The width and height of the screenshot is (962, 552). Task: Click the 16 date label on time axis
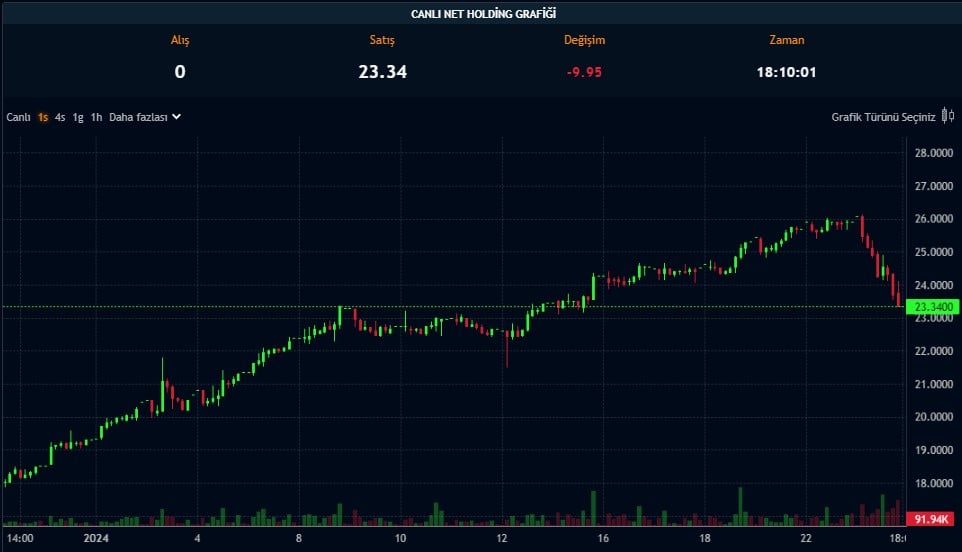coord(603,538)
